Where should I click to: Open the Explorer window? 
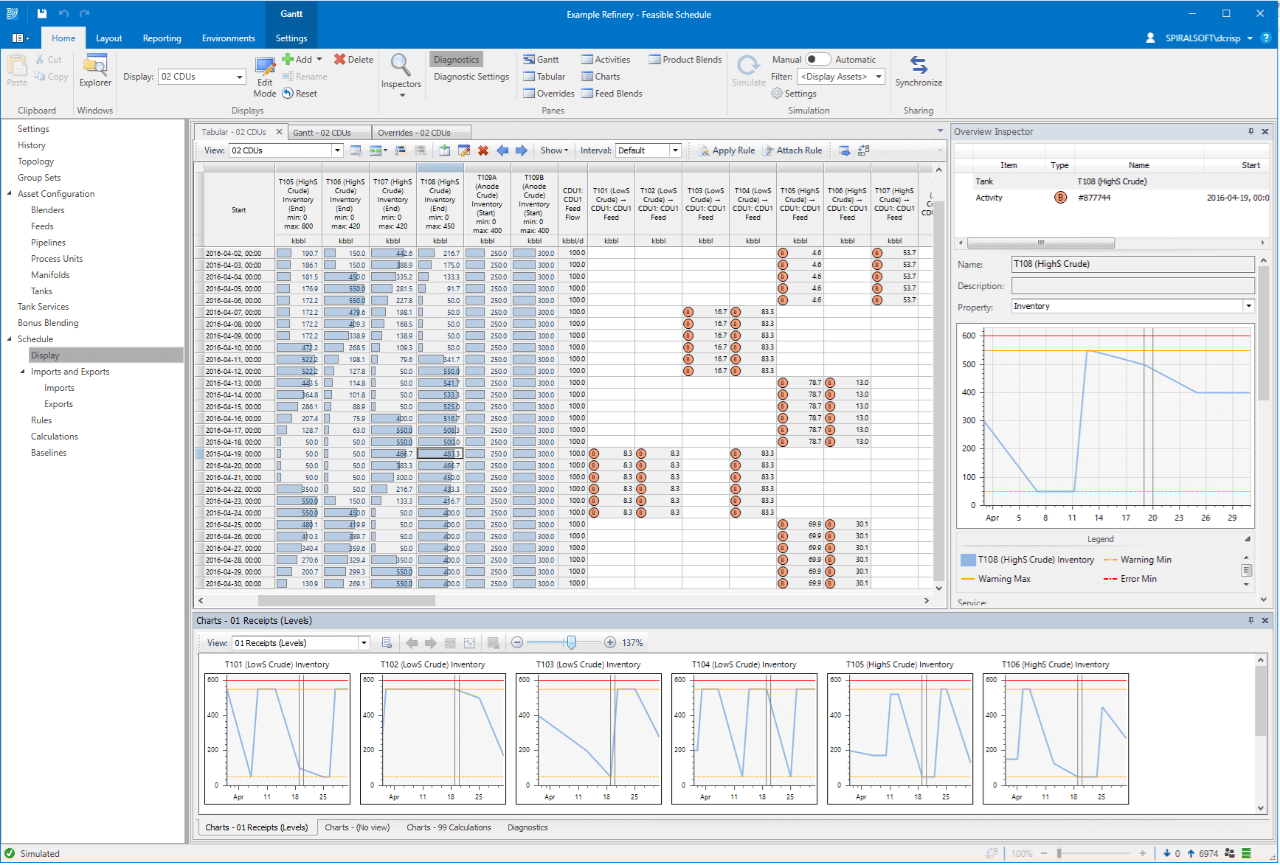point(96,71)
